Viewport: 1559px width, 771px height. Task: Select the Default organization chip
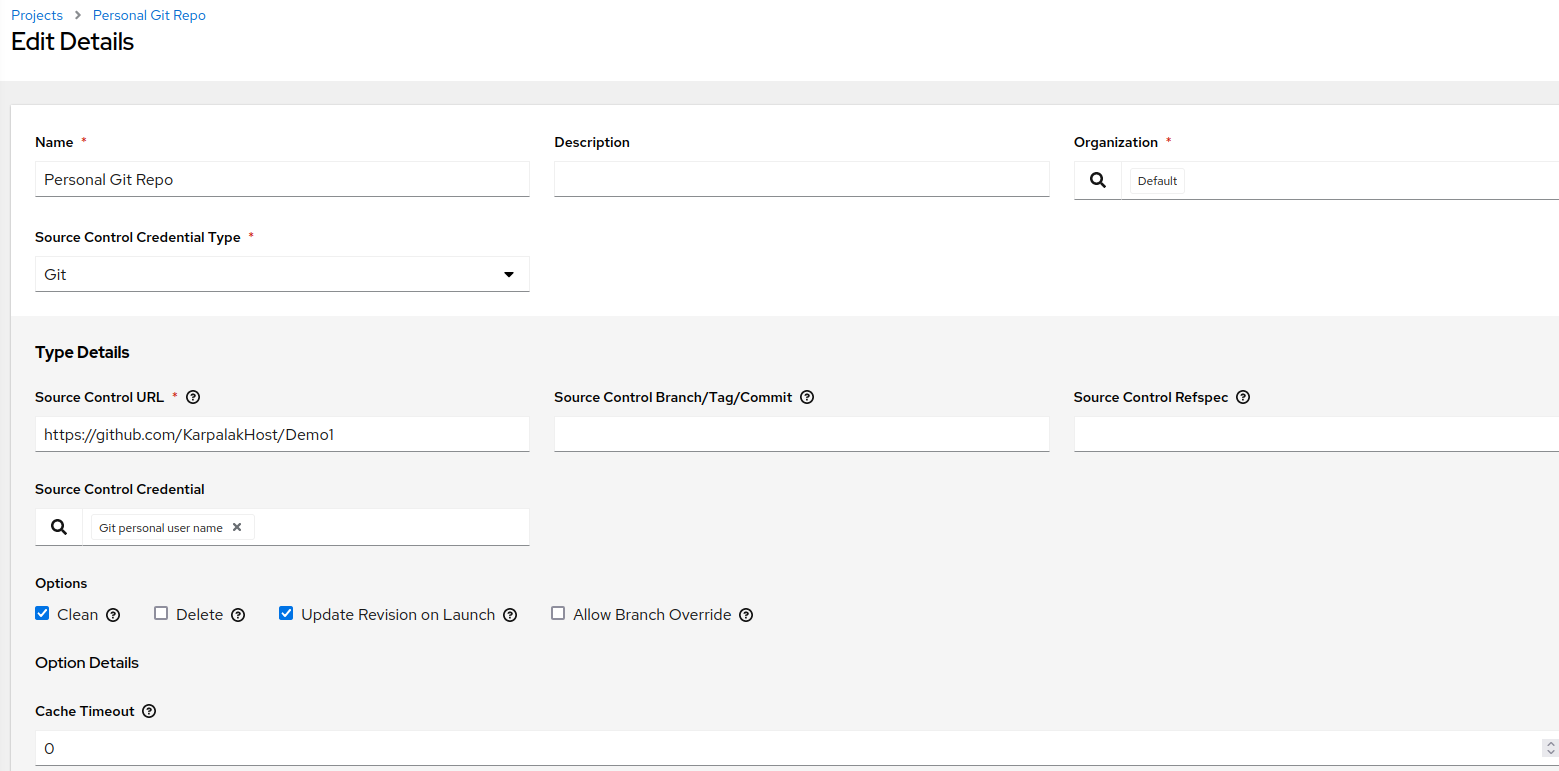(1157, 181)
